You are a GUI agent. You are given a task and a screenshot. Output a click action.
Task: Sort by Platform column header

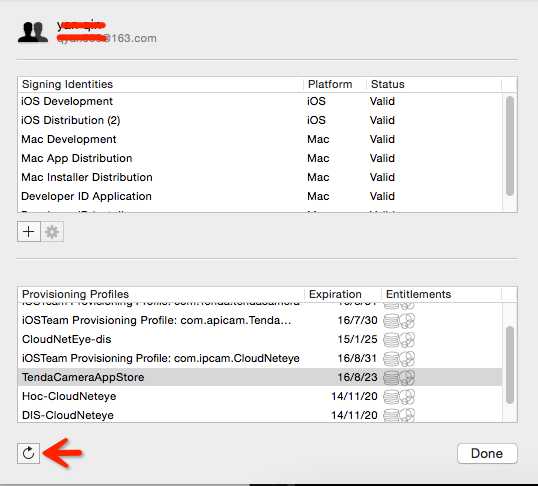pos(335,84)
